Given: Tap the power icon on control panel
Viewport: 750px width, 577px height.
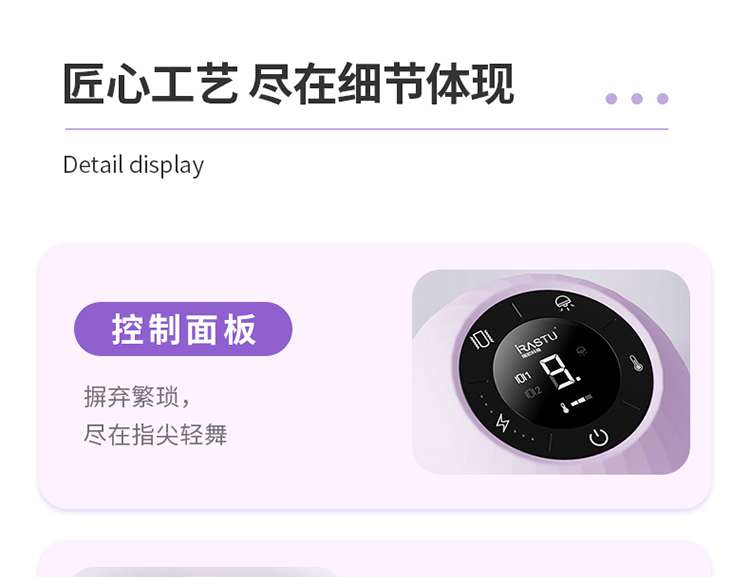Looking at the screenshot, I should click(598, 437).
